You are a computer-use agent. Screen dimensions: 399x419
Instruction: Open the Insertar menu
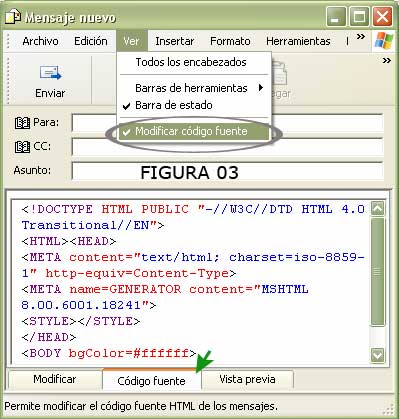[x=175, y=41]
